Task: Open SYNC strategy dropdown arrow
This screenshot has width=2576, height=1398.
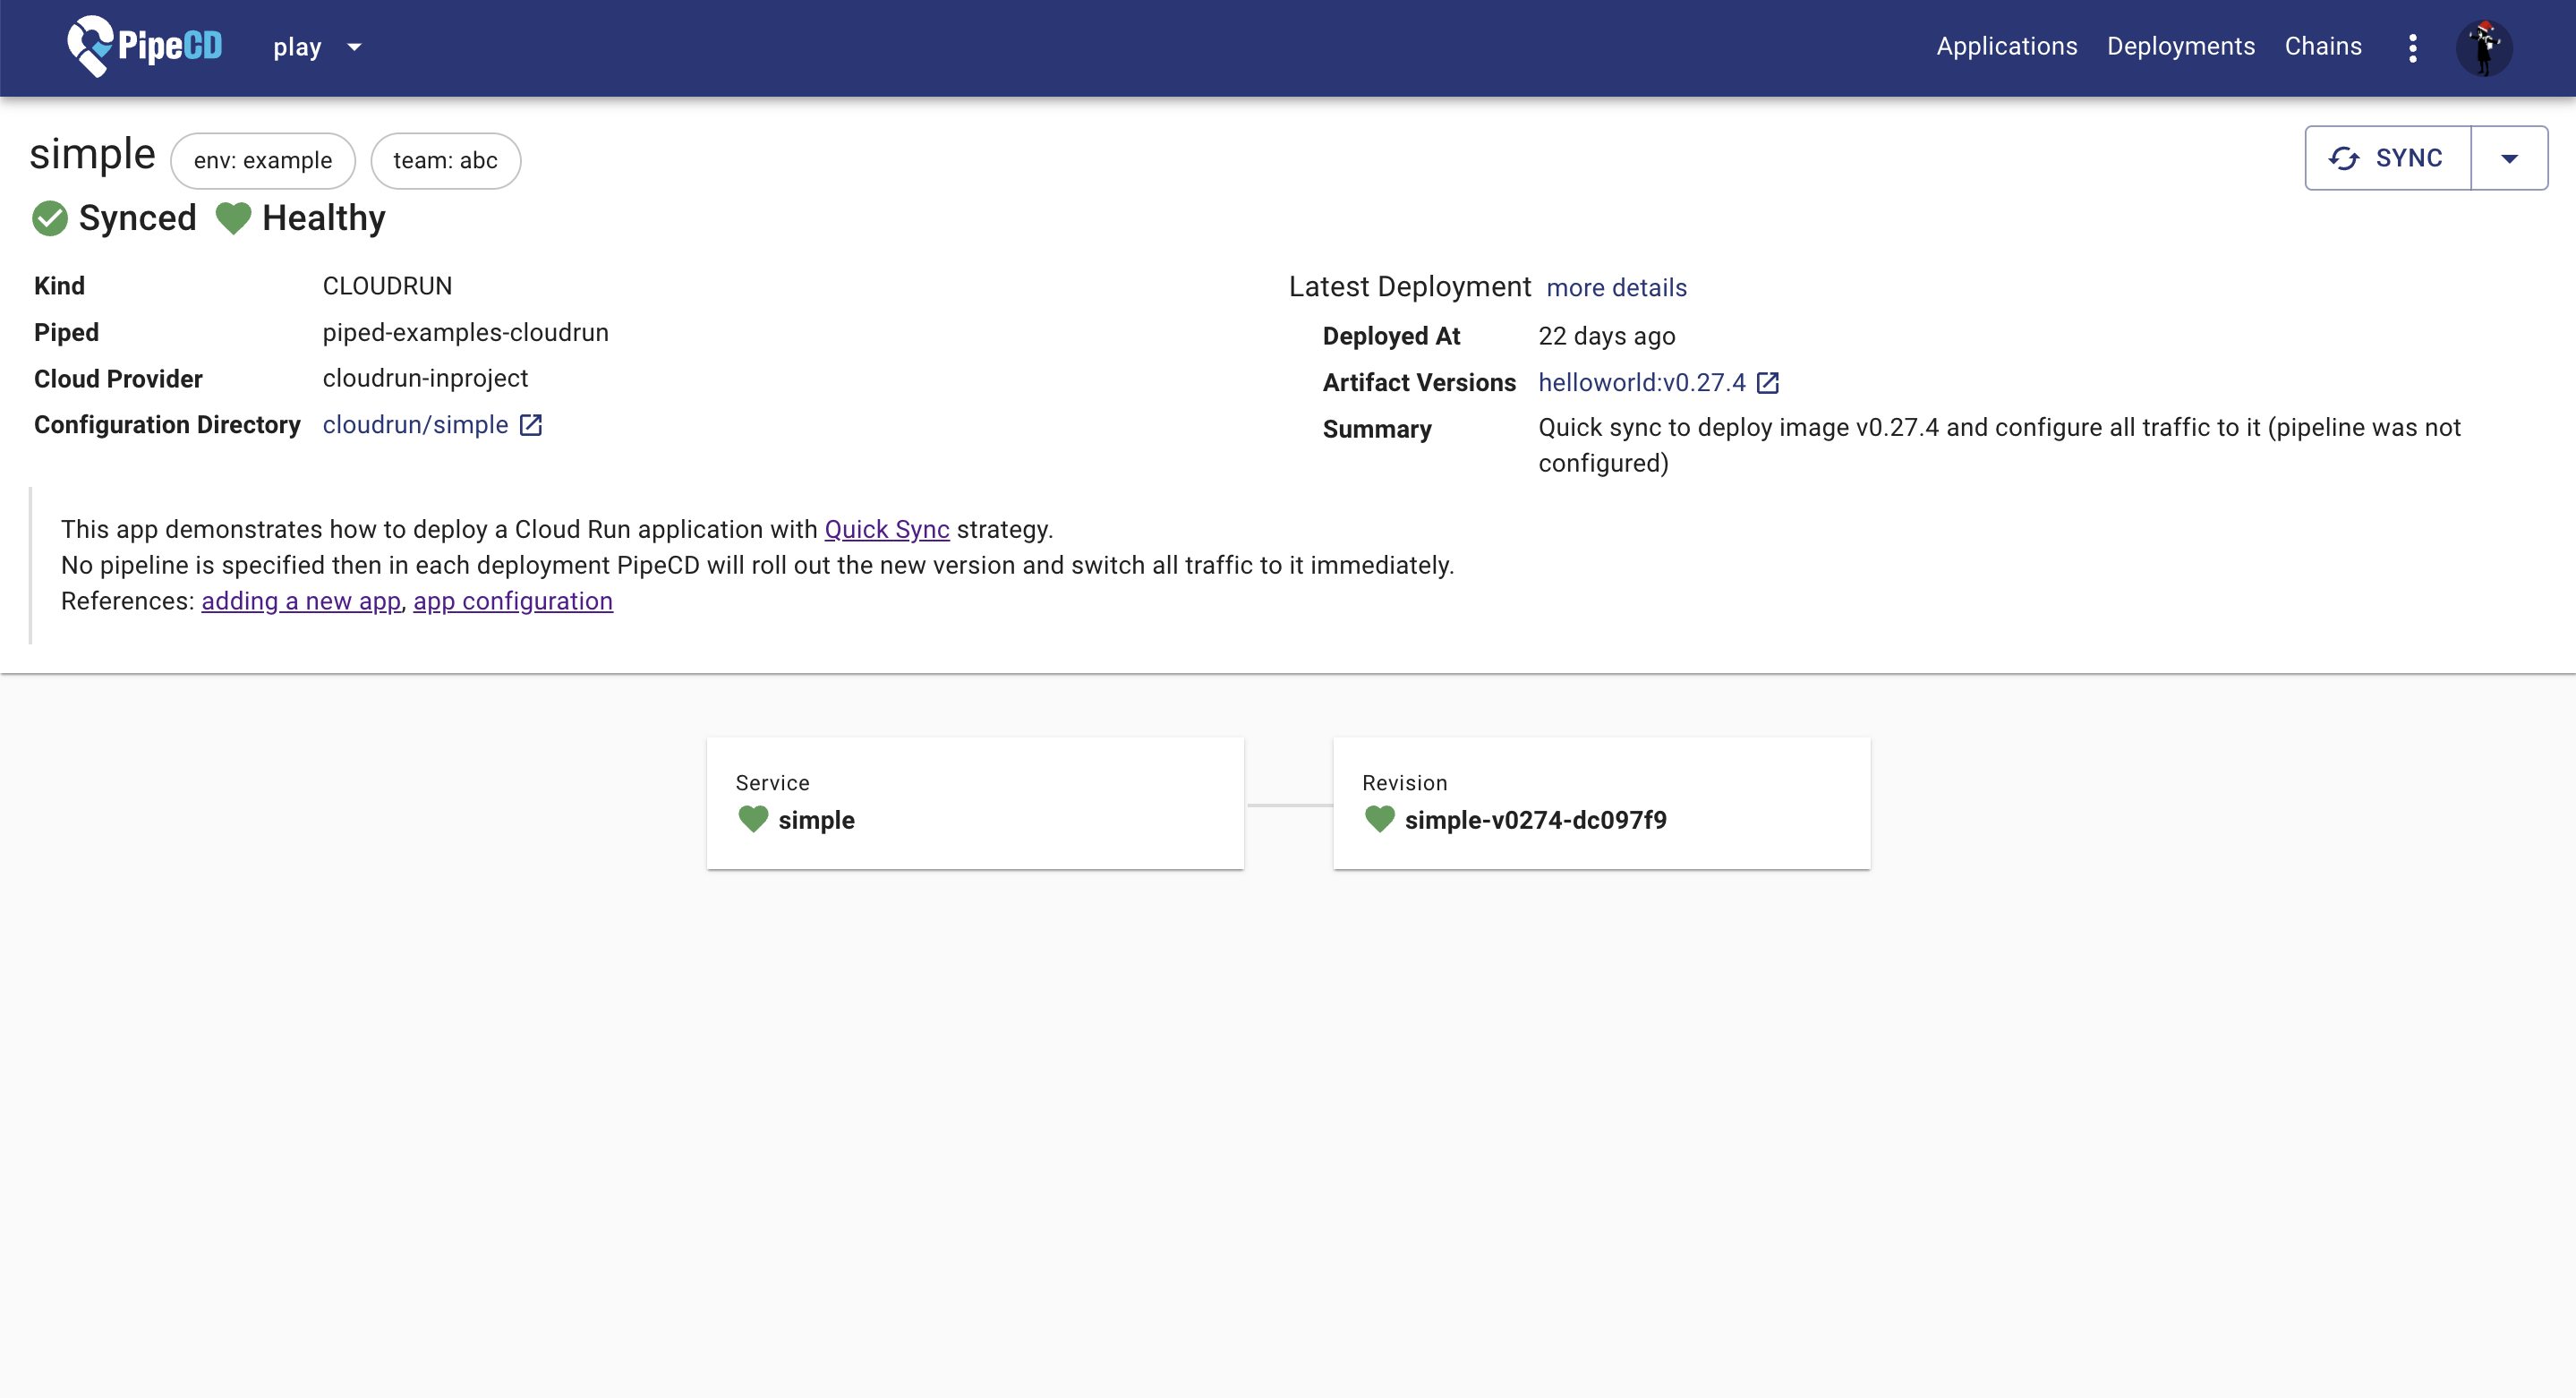Action: pyautogui.click(x=2508, y=158)
